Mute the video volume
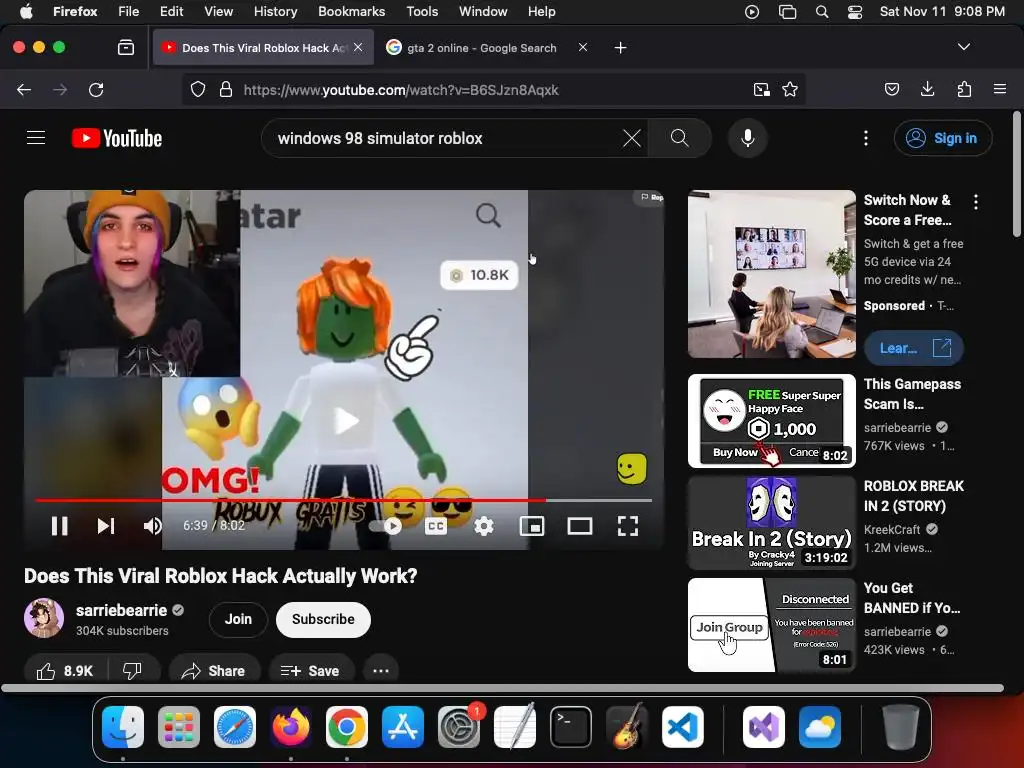This screenshot has width=1024, height=768. 152,526
